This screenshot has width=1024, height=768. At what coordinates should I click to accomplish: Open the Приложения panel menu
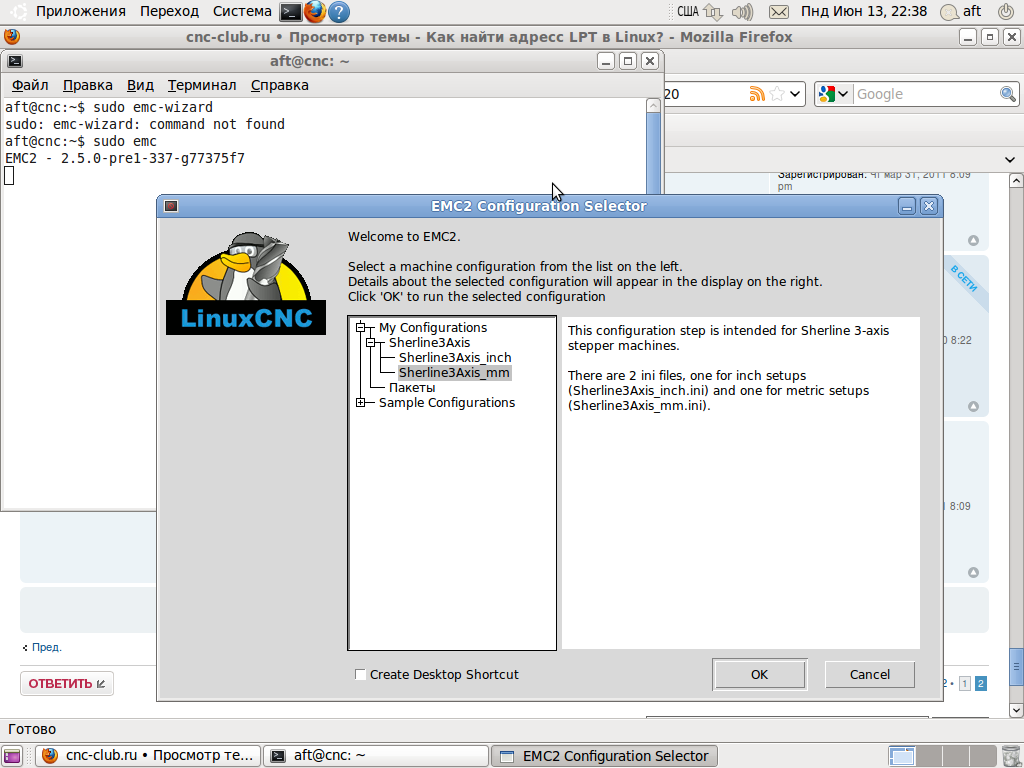pyautogui.click(x=80, y=11)
